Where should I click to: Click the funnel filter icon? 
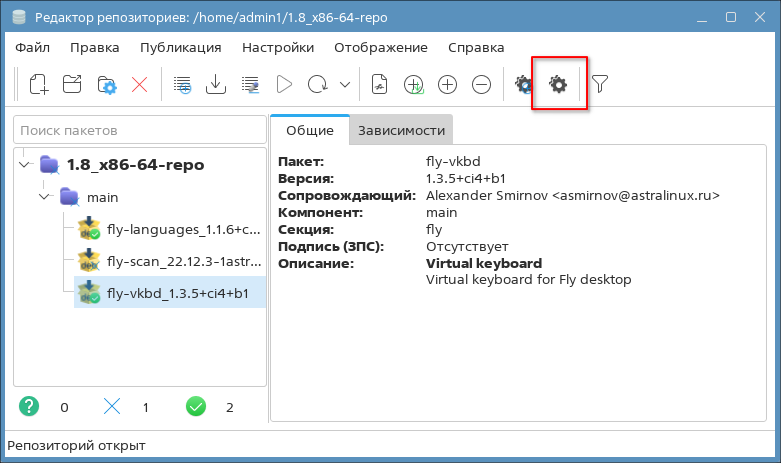599,85
